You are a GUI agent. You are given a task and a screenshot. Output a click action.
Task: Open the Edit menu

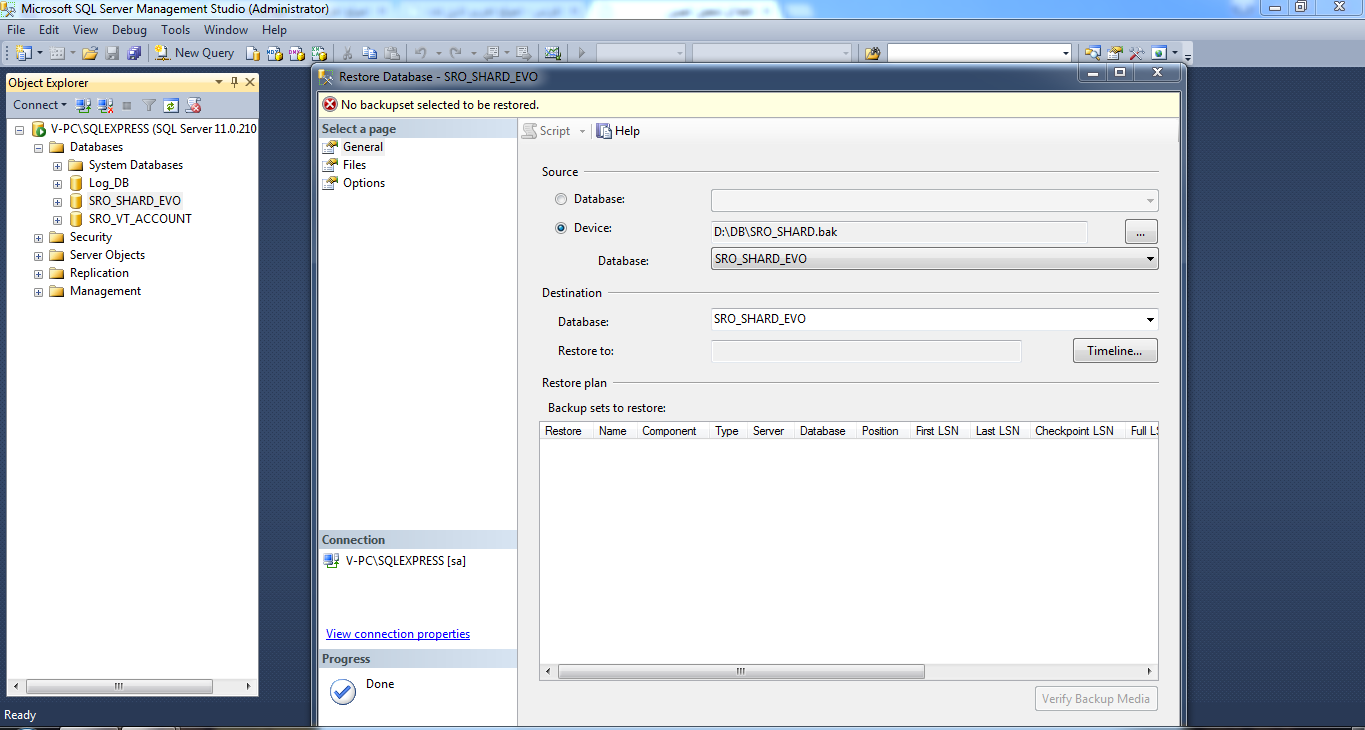(49, 30)
